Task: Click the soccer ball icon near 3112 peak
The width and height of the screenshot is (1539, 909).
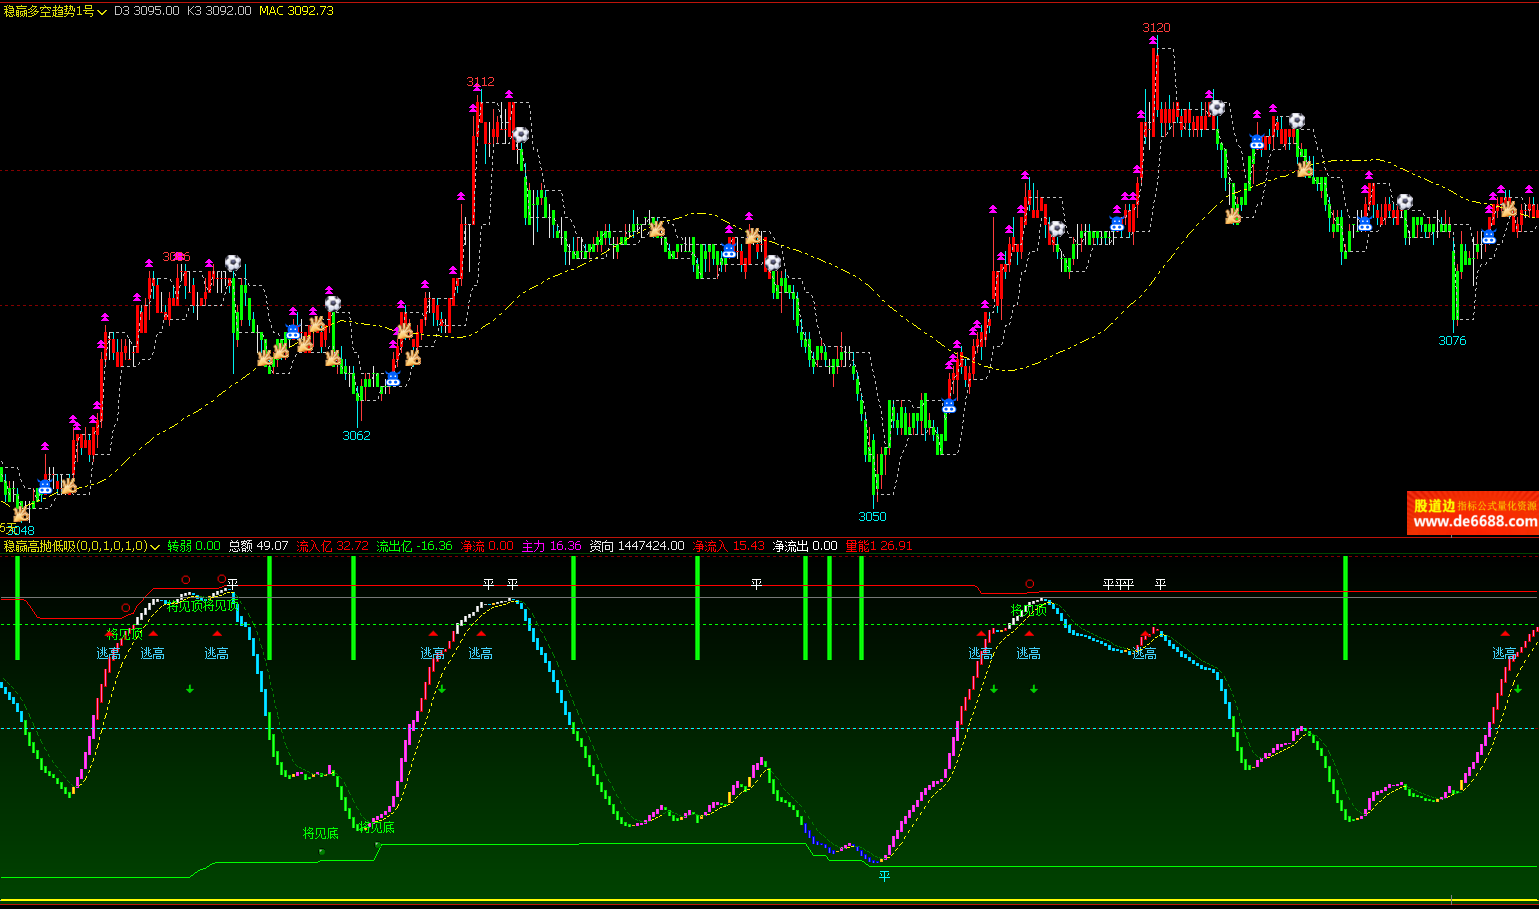Action: pos(520,134)
